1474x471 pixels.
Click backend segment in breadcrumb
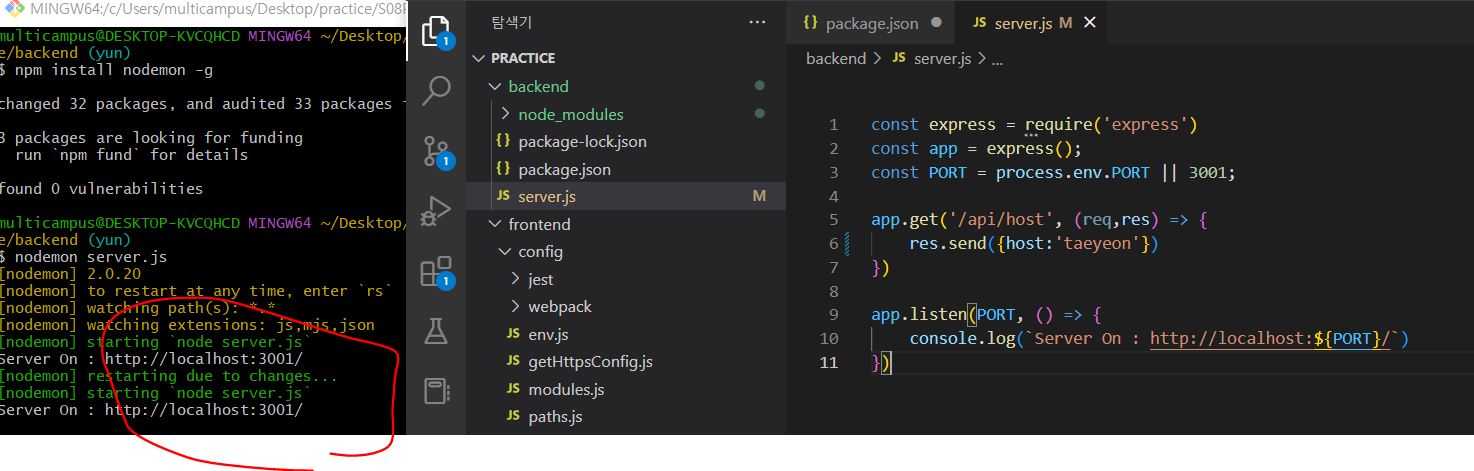pyautogui.click(x=836, y=59)
